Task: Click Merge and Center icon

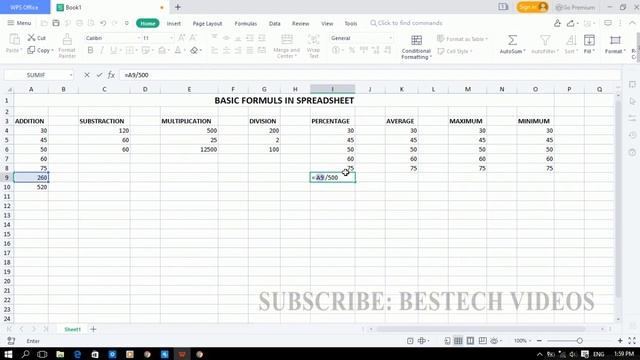Action: pos(287,40)
